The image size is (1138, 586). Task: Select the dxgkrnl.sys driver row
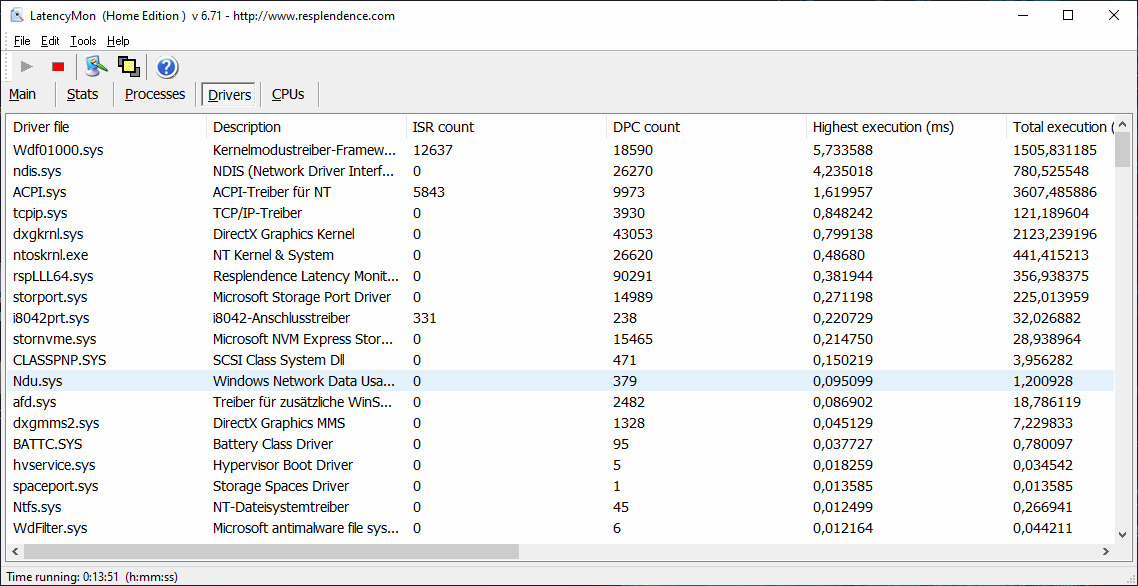click(560, 235)
